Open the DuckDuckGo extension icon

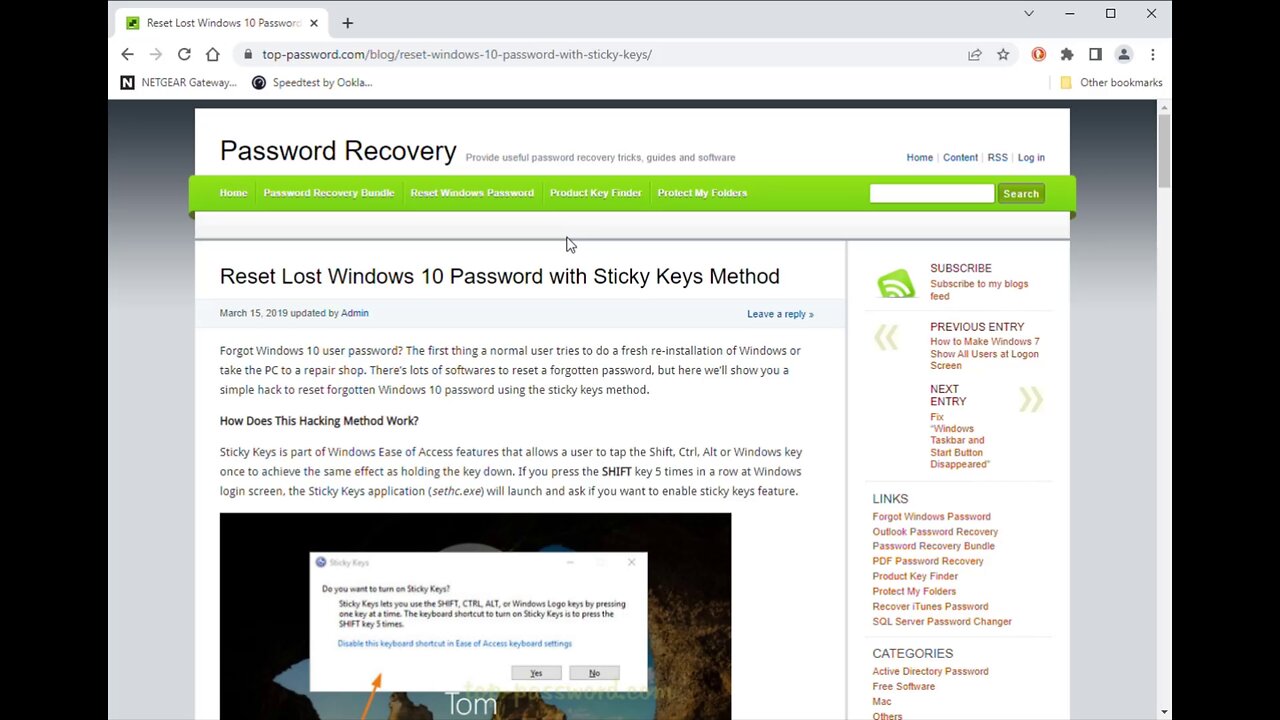tap(1039, 55)
